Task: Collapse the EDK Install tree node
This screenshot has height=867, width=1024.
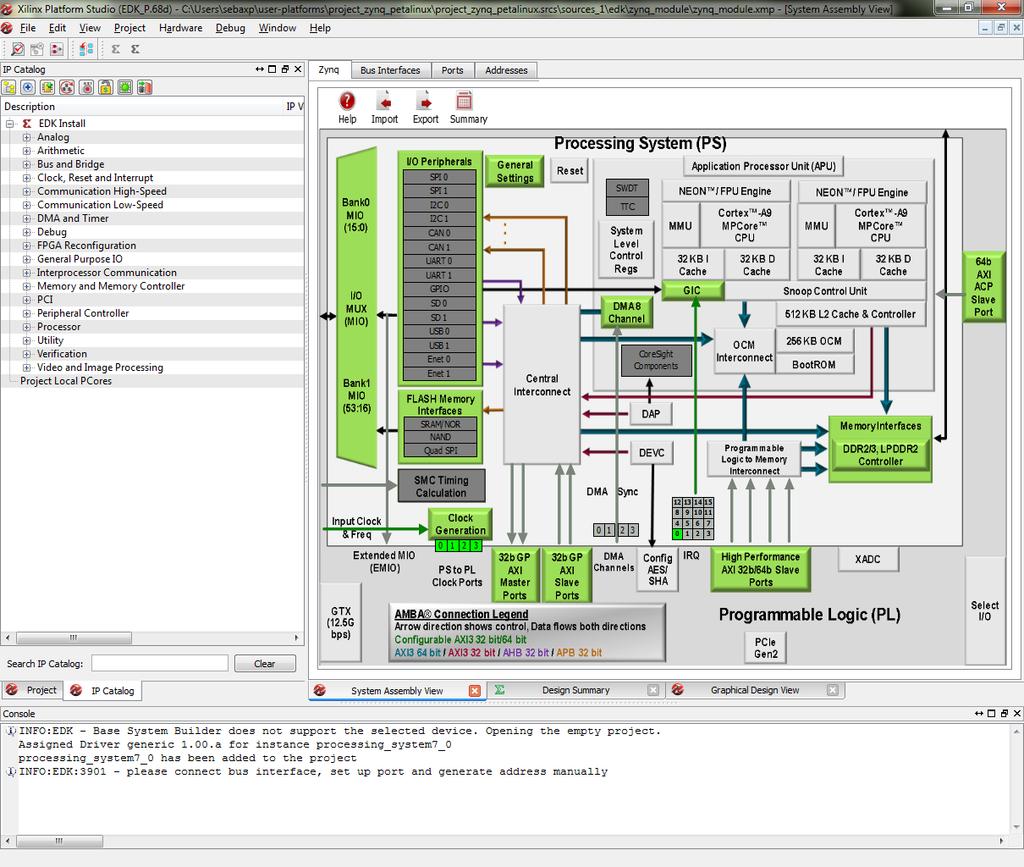Action: [x=10, y=123]
